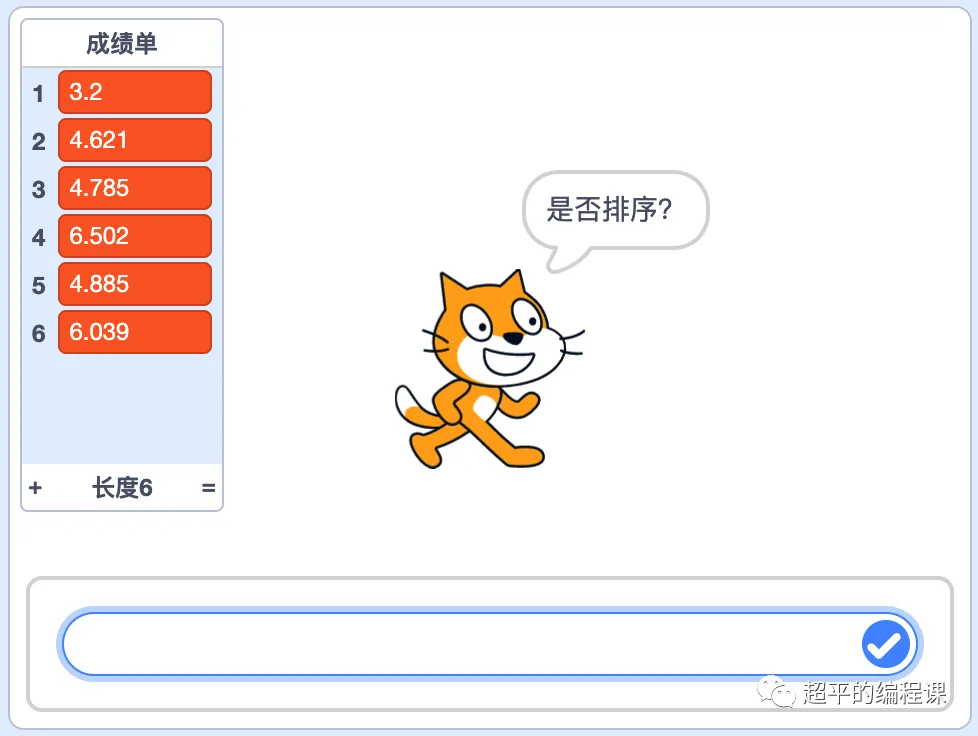Select list item 4 with value 6.502
The width and height of the screenshot is (978, 736).
tap(135, 236)
